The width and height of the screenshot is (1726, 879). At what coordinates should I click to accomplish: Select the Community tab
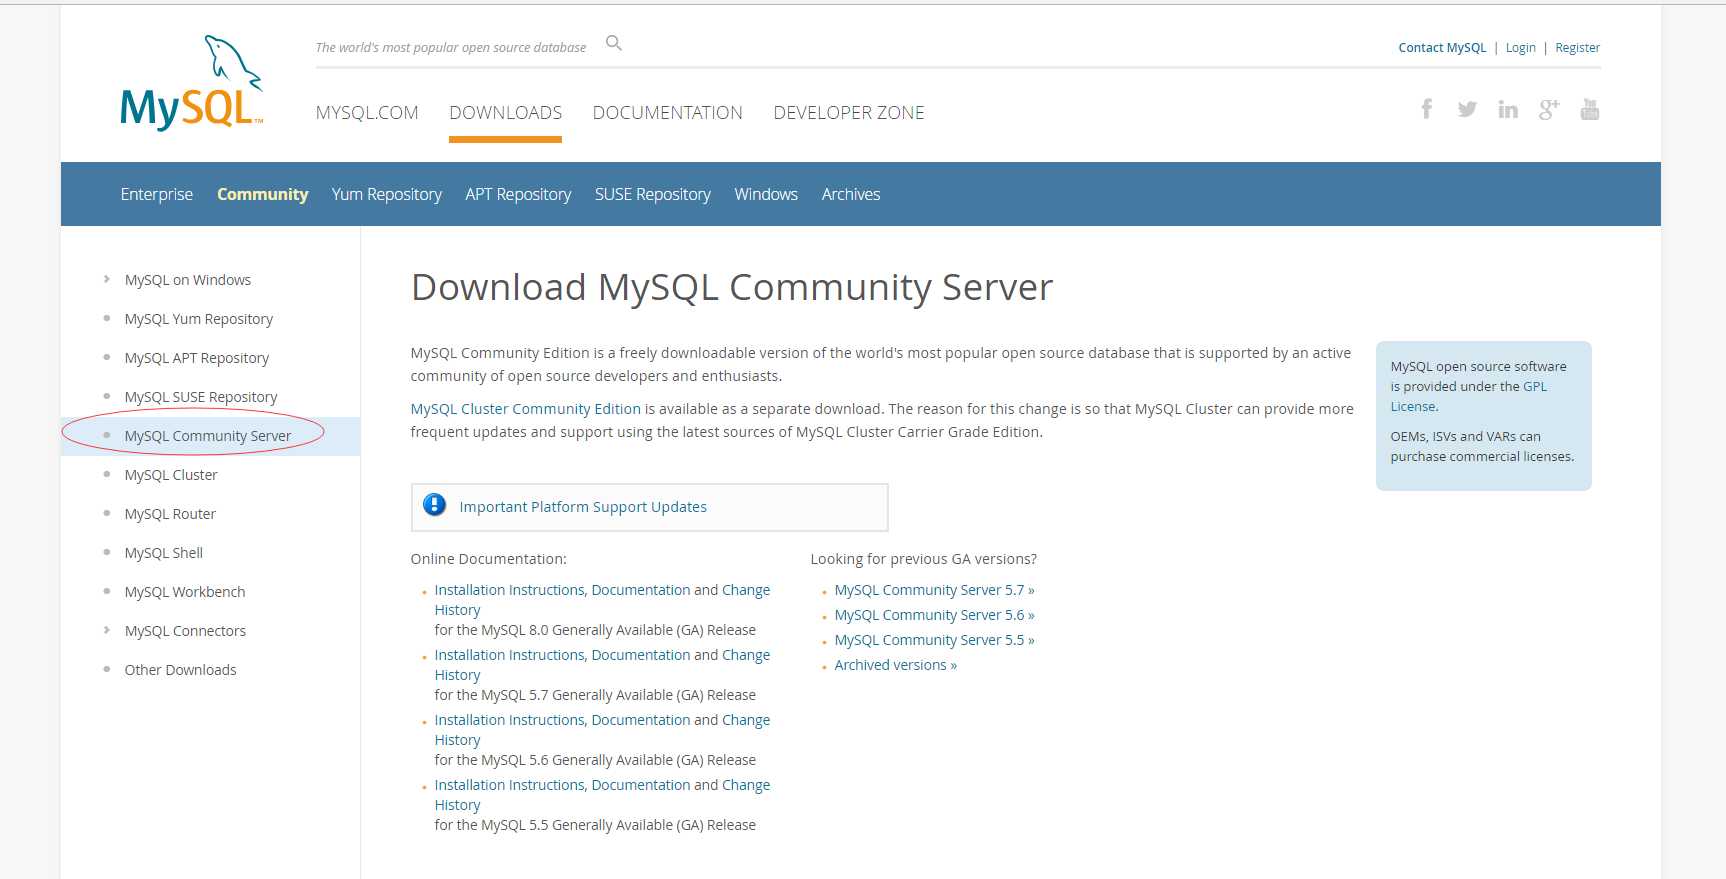click(262, 194)
